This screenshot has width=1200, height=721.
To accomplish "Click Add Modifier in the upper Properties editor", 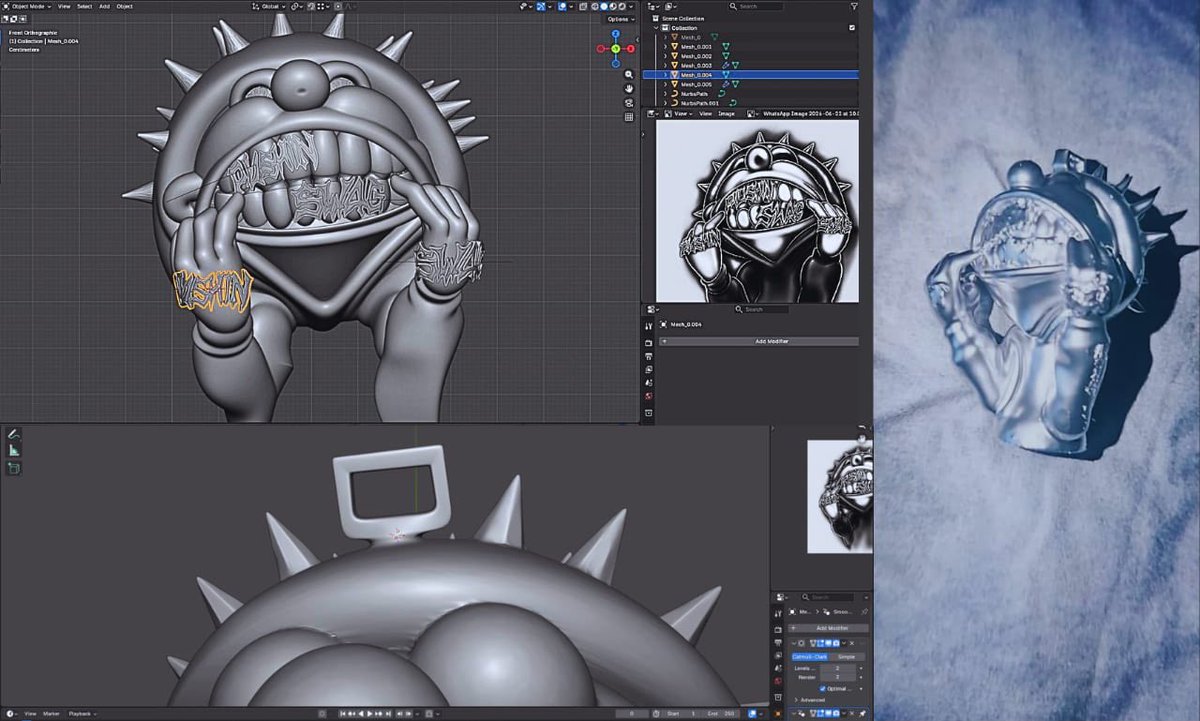I will (760, 342).
